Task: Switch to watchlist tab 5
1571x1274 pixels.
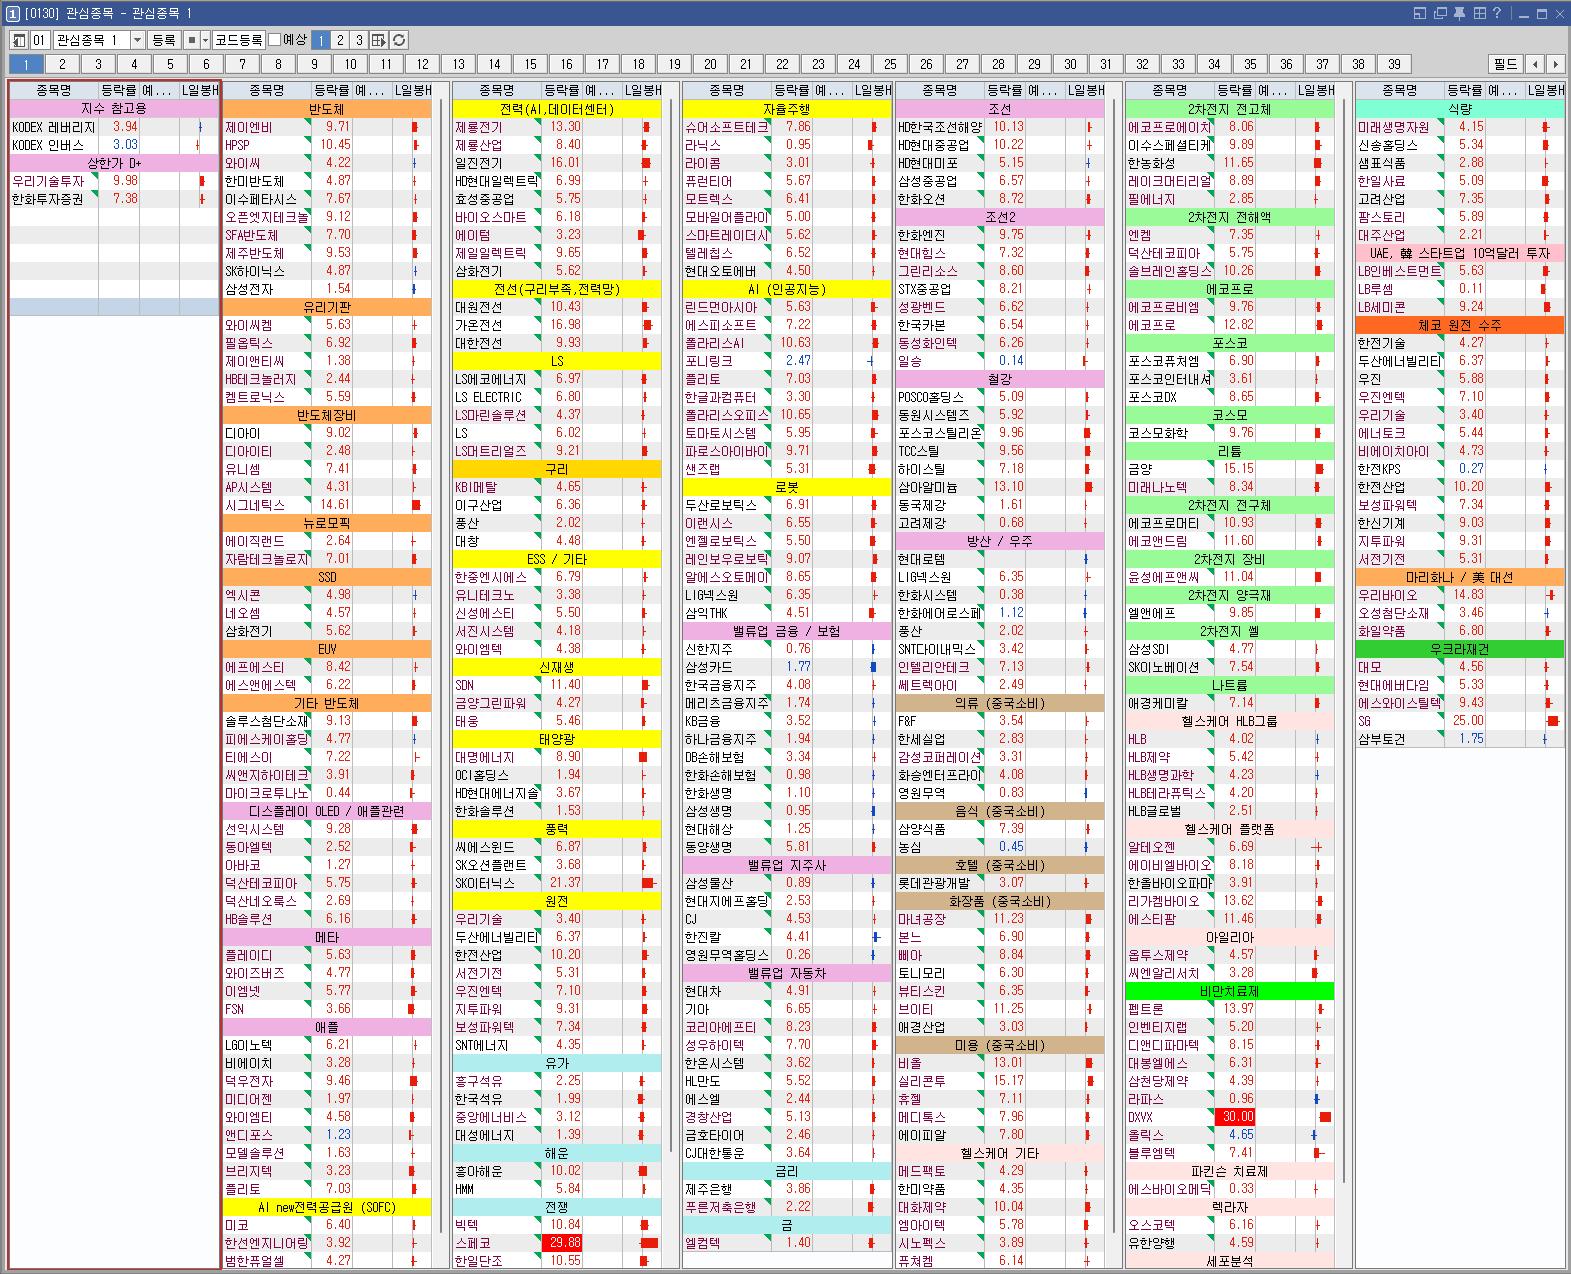Action: 170,64
